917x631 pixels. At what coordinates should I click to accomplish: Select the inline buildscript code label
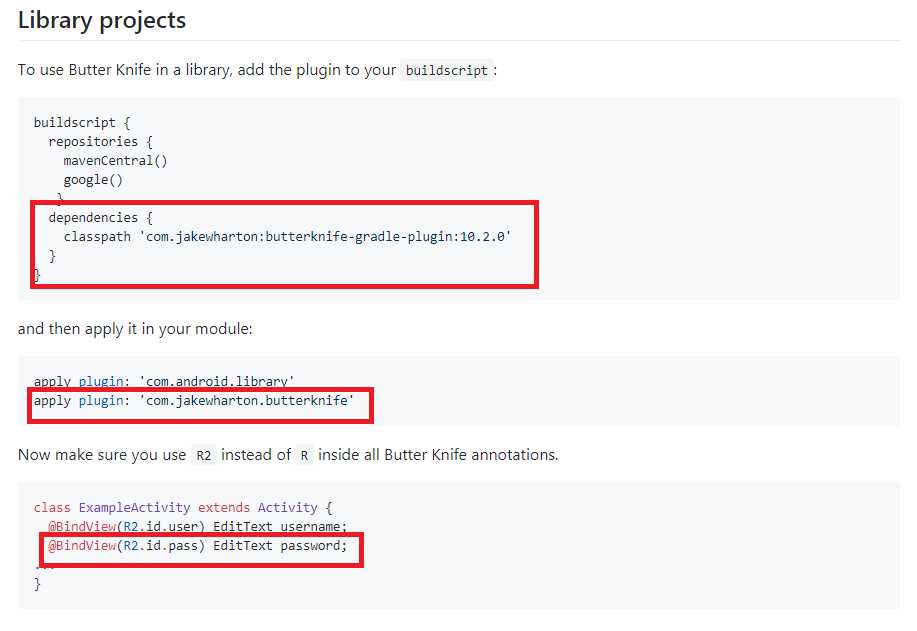point(447,70)
